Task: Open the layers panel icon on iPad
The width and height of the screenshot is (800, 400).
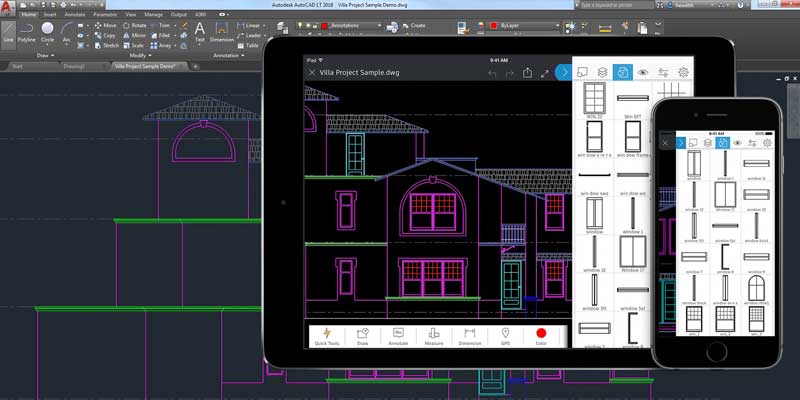Action: coord(603,72)
